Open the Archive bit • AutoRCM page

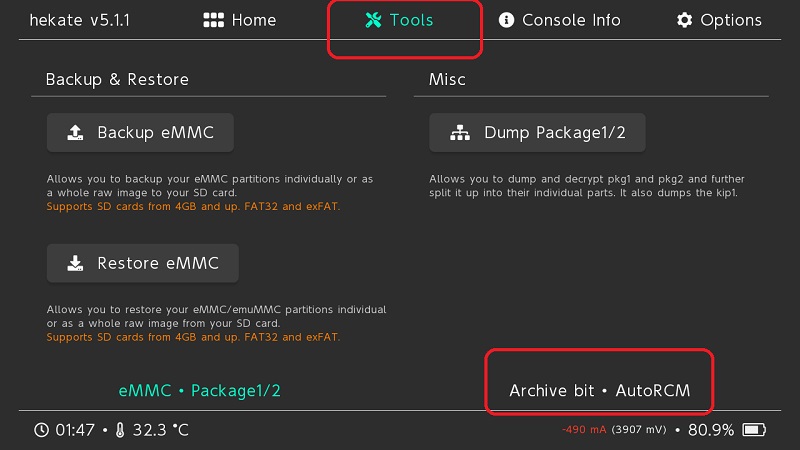pos(599,390)
